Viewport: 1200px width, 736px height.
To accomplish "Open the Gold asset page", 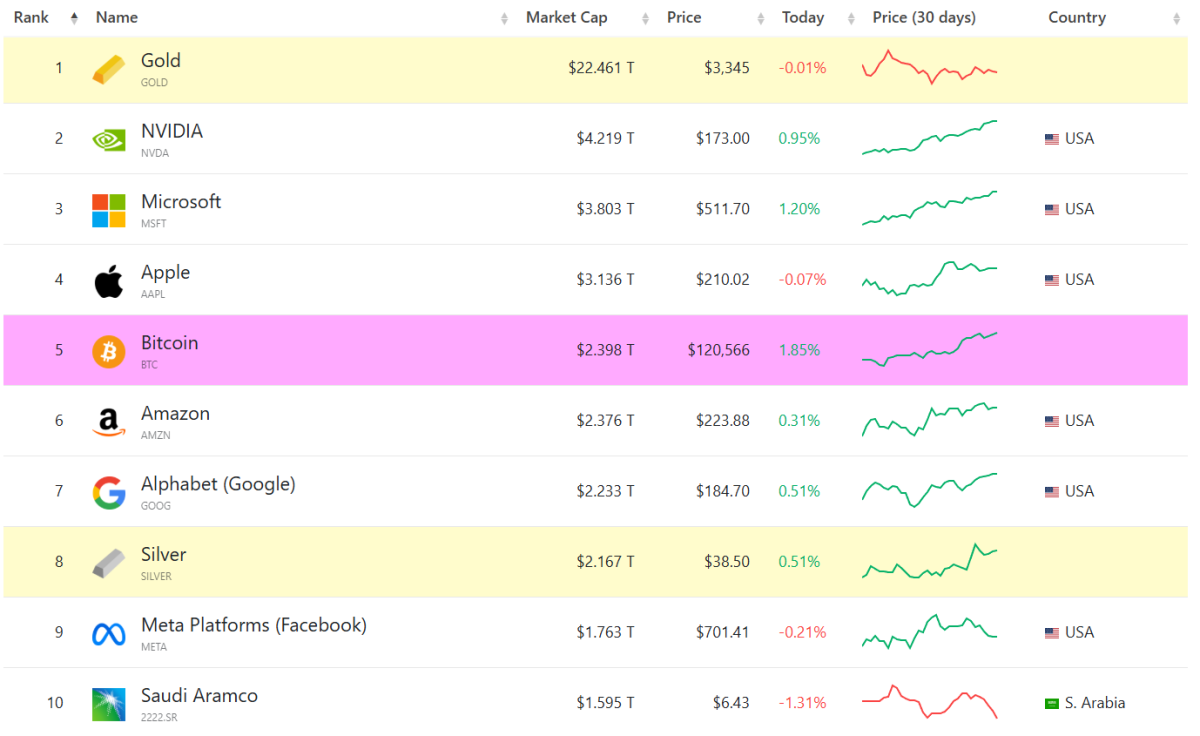I will click(x=161, y=61).
